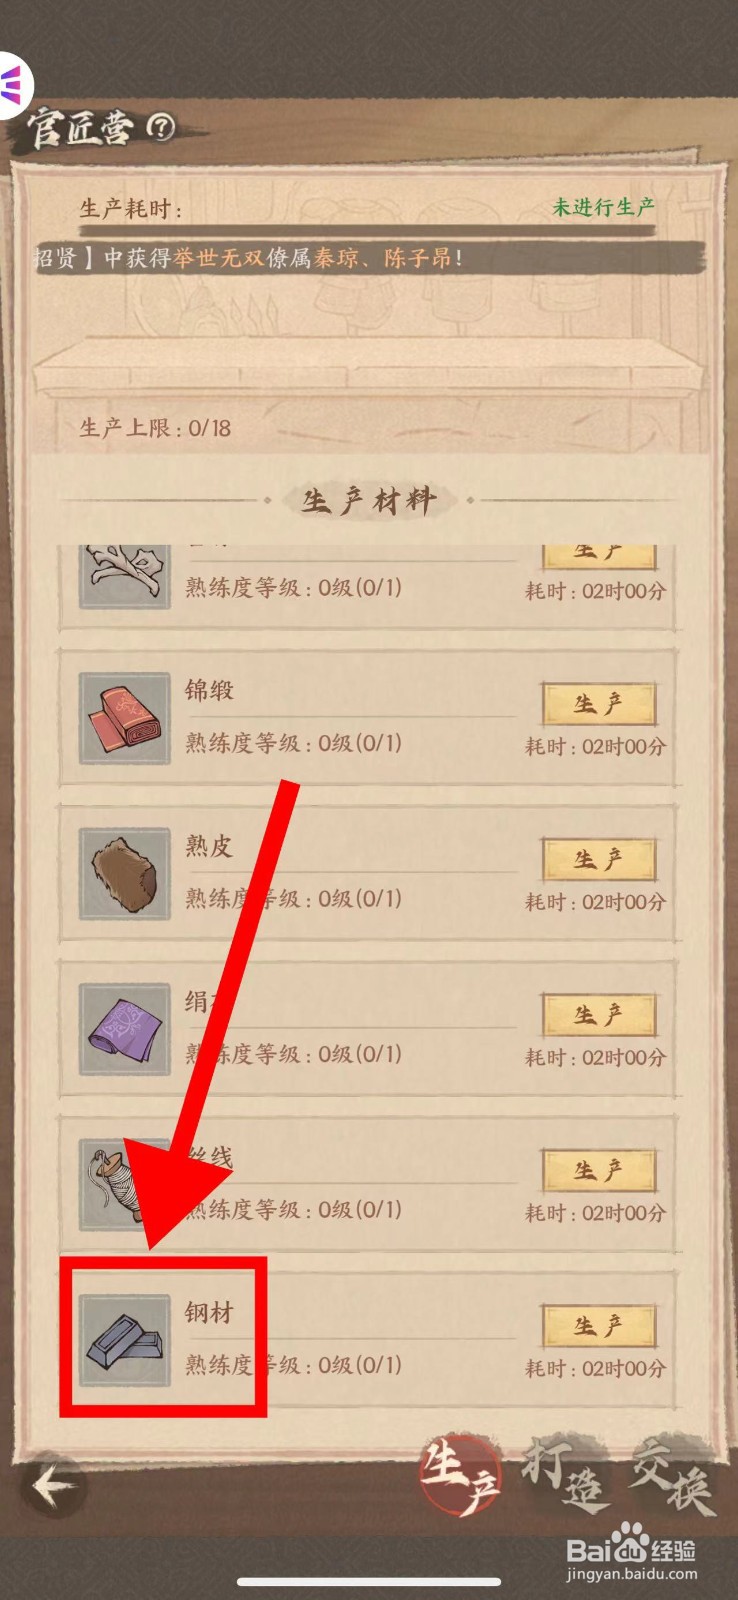Select the thread spool icon
The height and width of the screenshot is (1600, 738).
pyautogui.click(x=124, y=1184)
